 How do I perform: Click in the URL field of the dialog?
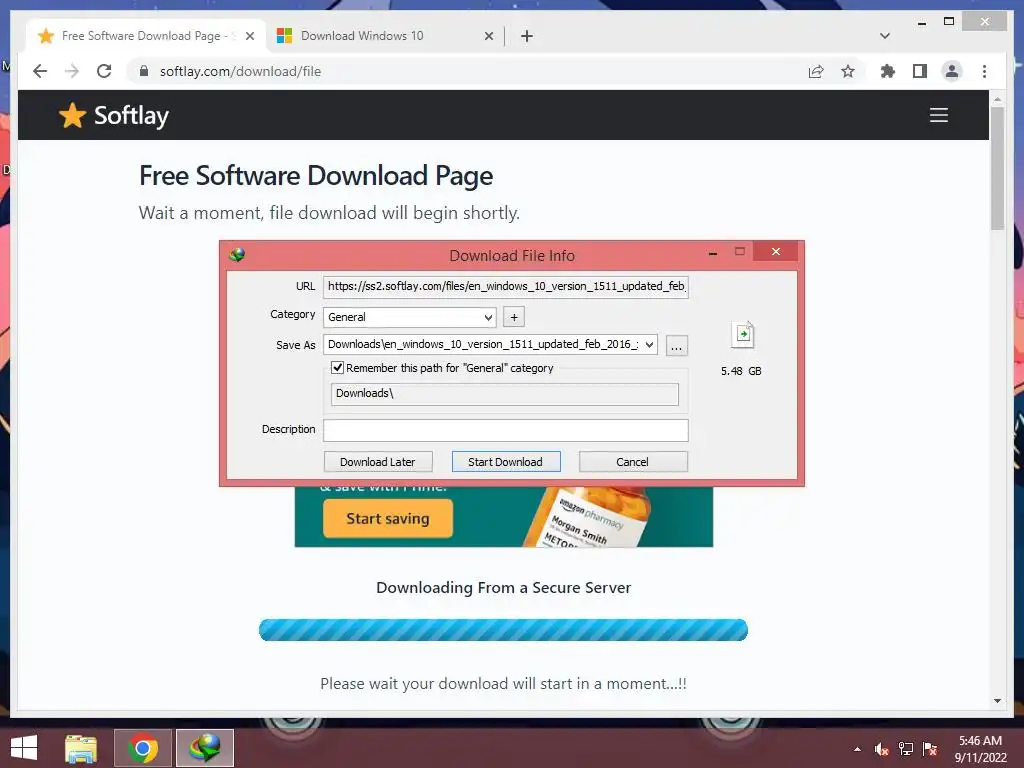click(505, 286)
